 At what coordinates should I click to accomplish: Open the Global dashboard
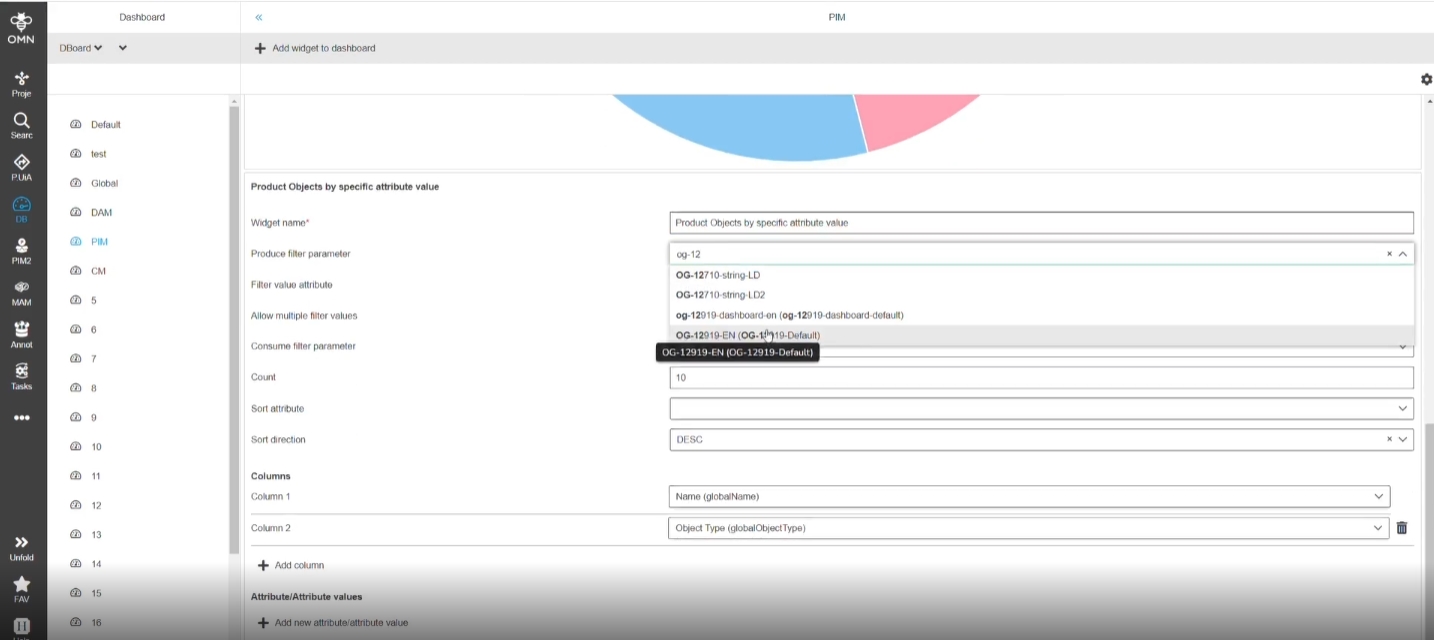[104, 183]
